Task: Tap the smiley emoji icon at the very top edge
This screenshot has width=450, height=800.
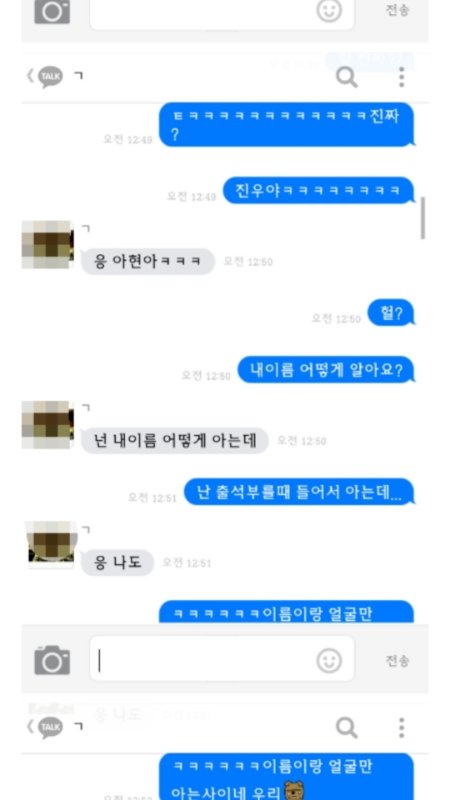Action: click(329, 11)
